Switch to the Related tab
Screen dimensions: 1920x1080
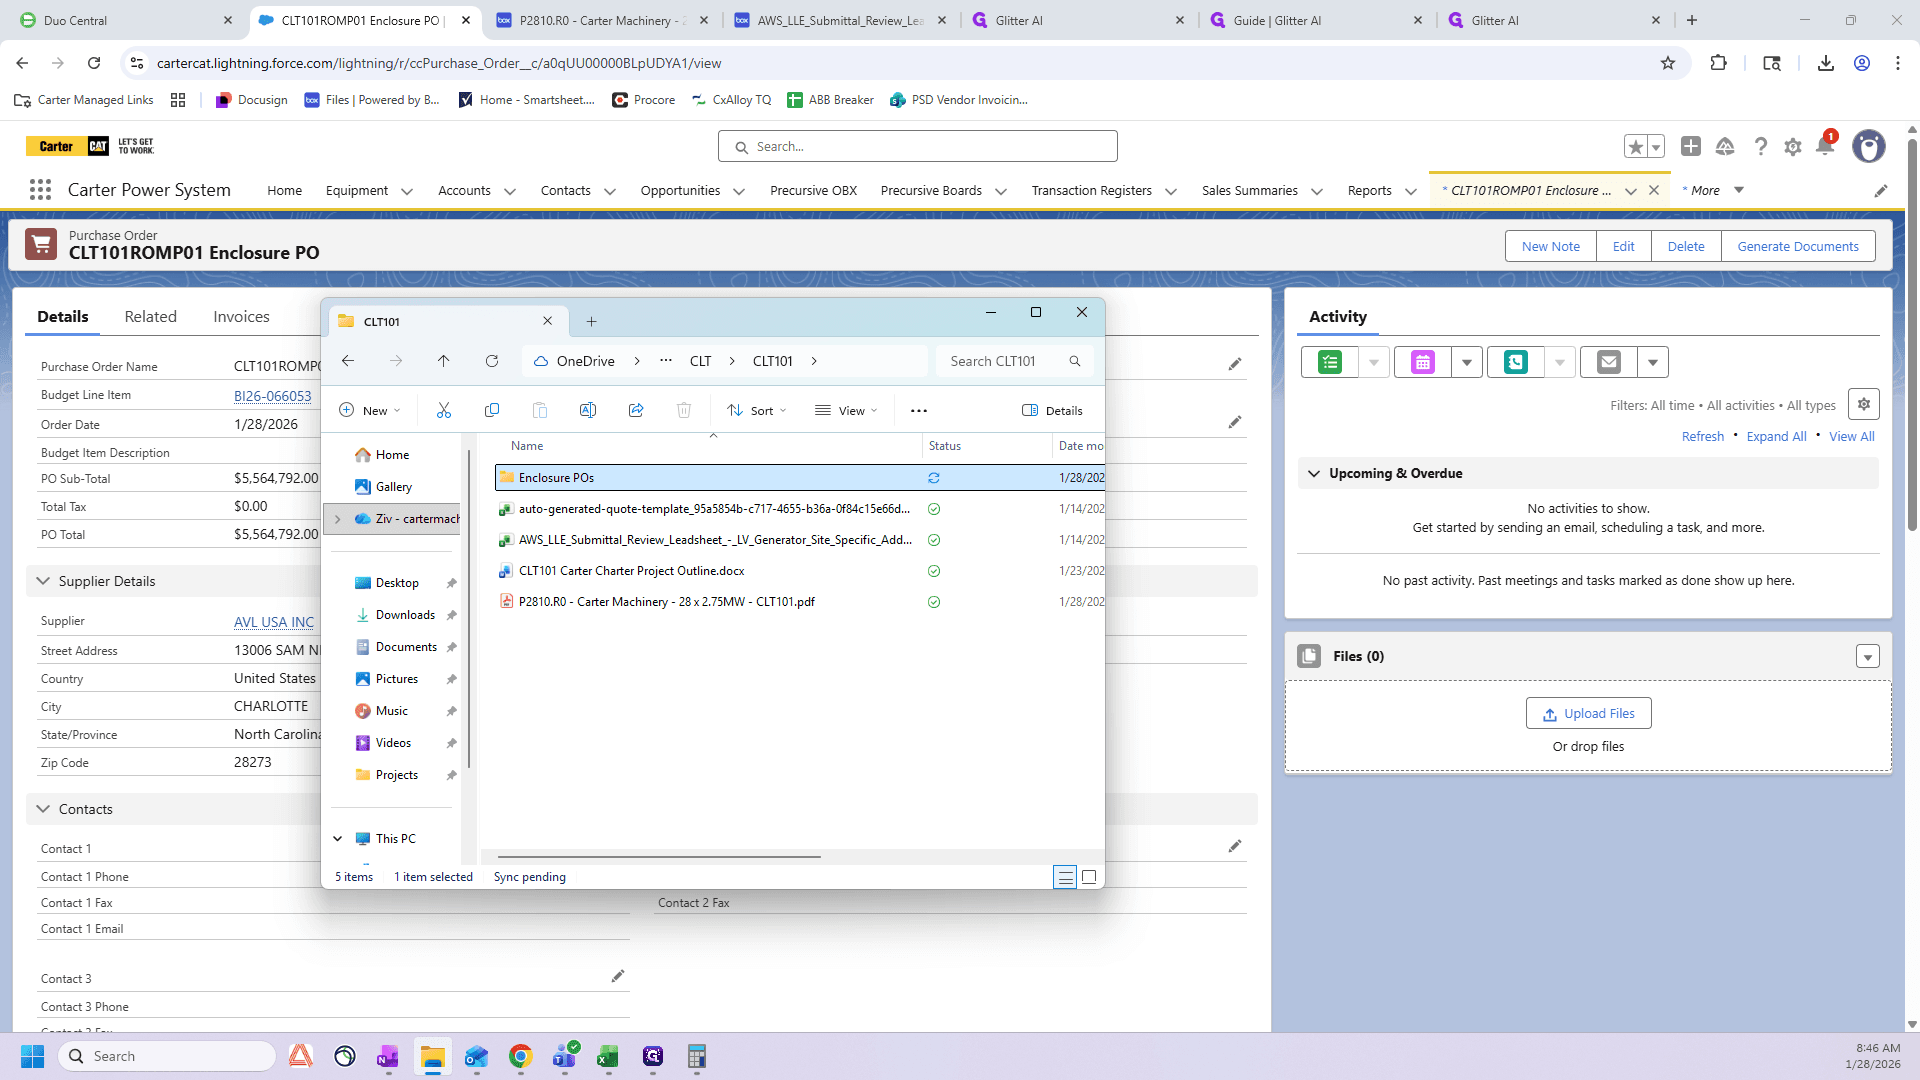tap(151, 316)
